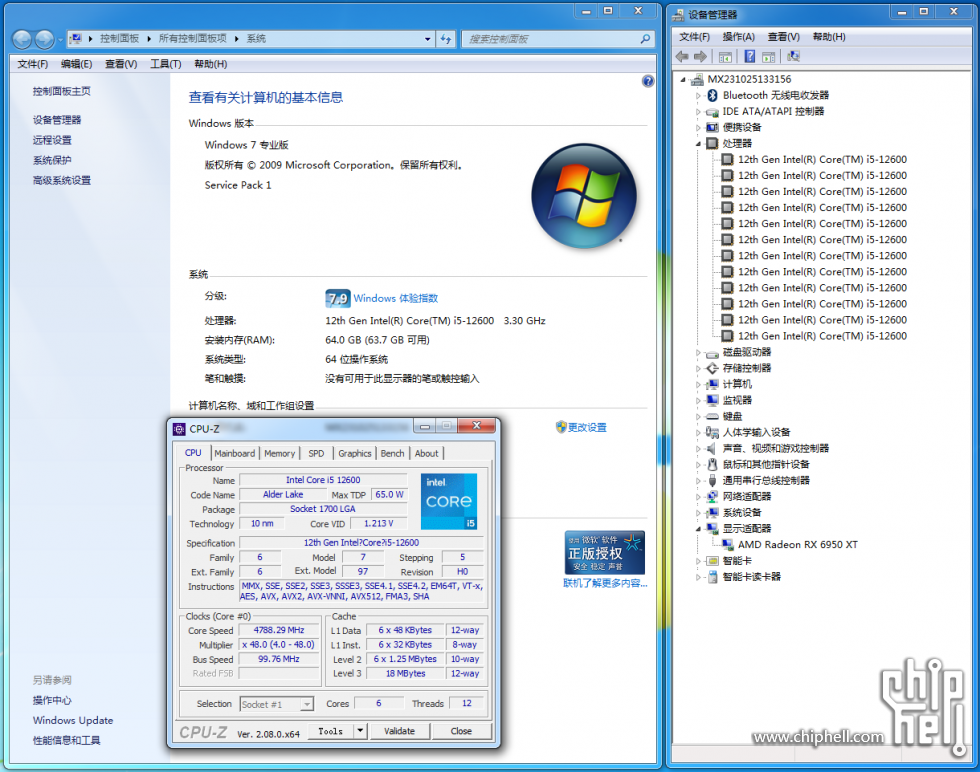Open Windows Update link in sidebar
The height and width of the screenshot is (772, 980).
coord(73,720)
